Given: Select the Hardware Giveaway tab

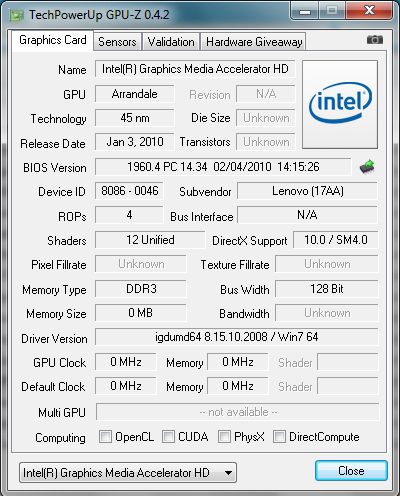Looking at the screenshot, I should [254, 42].
